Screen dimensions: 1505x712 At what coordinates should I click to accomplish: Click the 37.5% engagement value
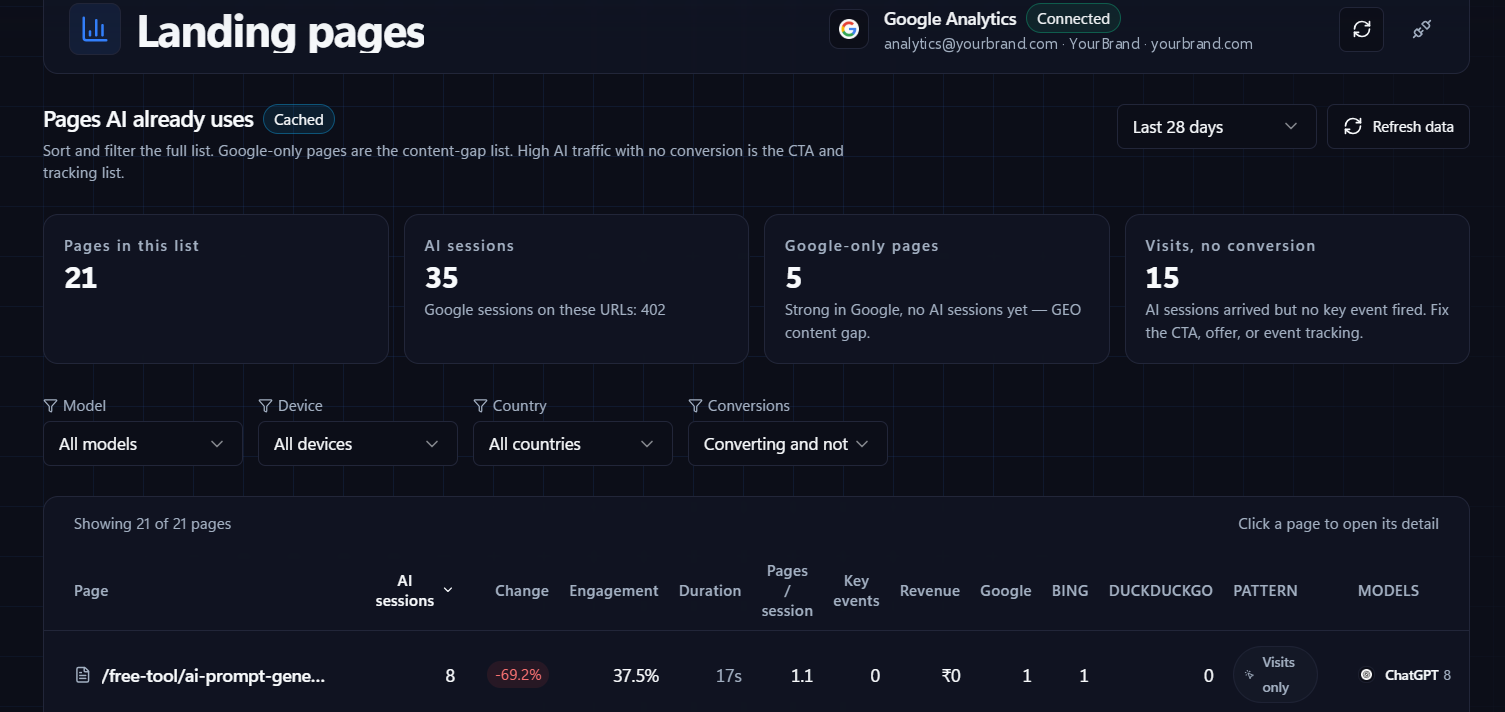636,676
